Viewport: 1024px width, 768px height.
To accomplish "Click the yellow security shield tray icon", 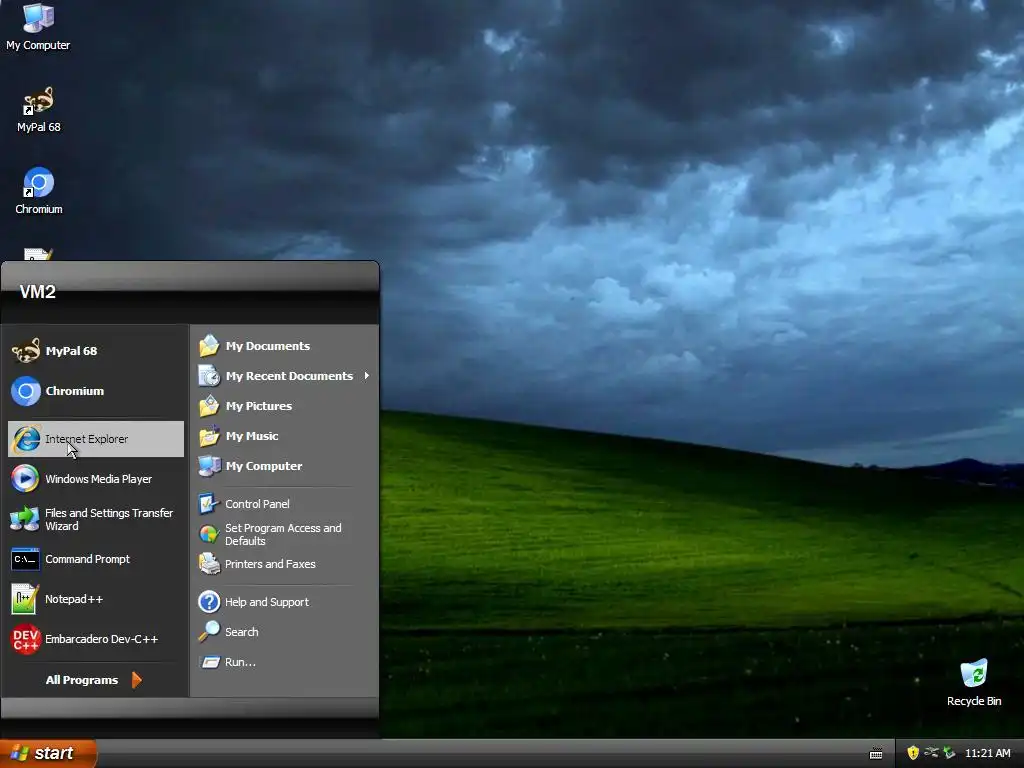I will 913,753.
